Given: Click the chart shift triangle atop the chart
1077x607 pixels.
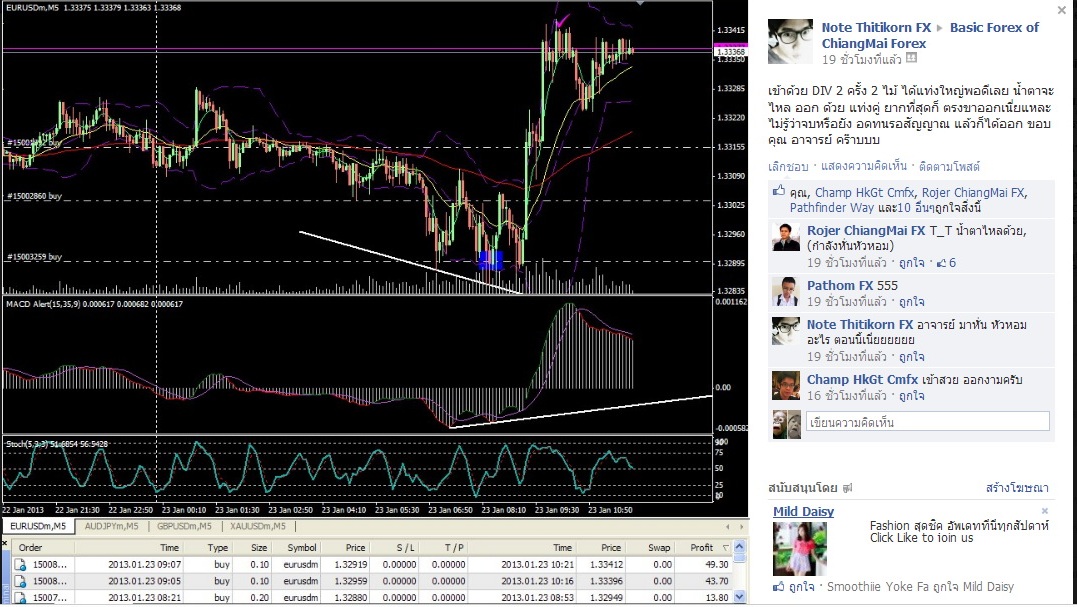Looking at the screenshot, I should (640, 3).
